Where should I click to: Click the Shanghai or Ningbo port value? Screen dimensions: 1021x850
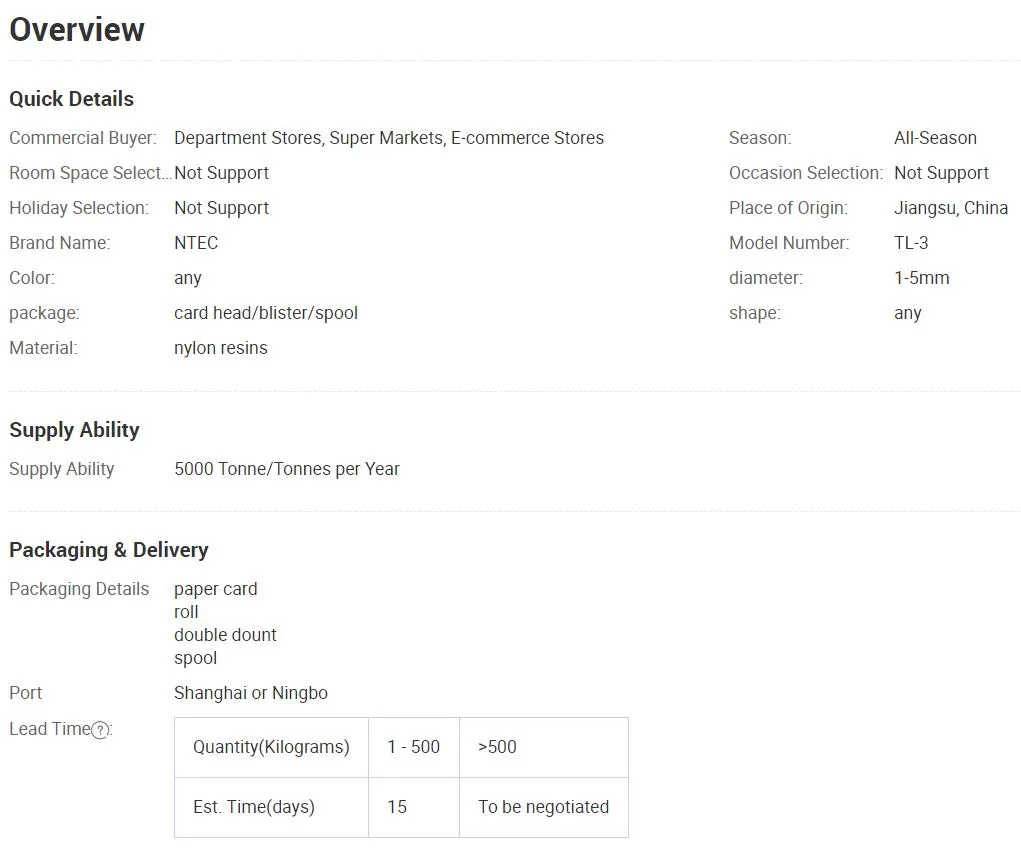point(251,693)
